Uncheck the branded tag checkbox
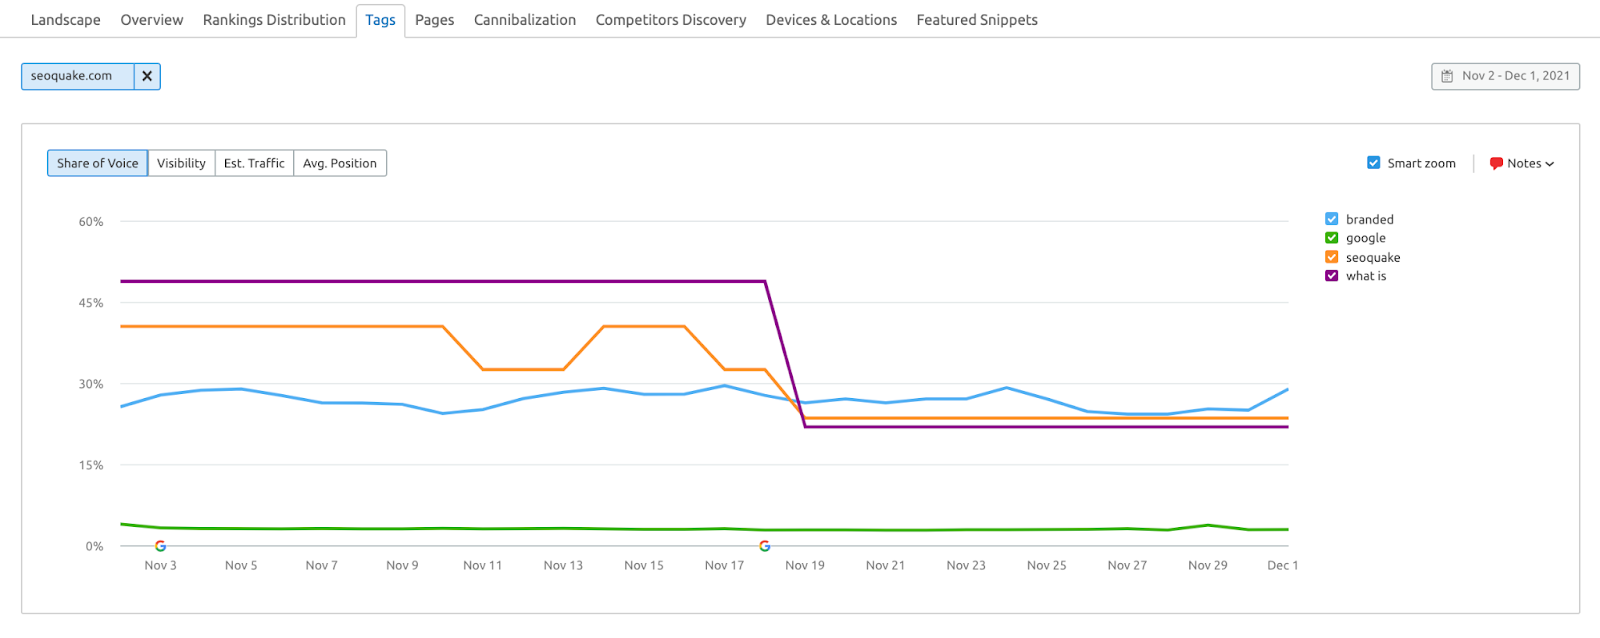Screen dimensions: 1600x638 point(1332,219)
